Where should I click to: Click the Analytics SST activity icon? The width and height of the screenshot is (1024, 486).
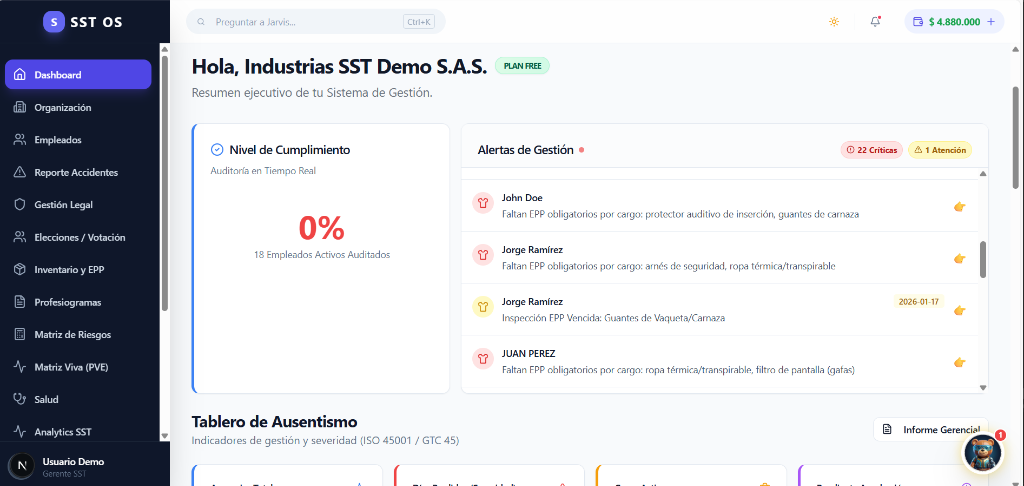tap(20, 432)
